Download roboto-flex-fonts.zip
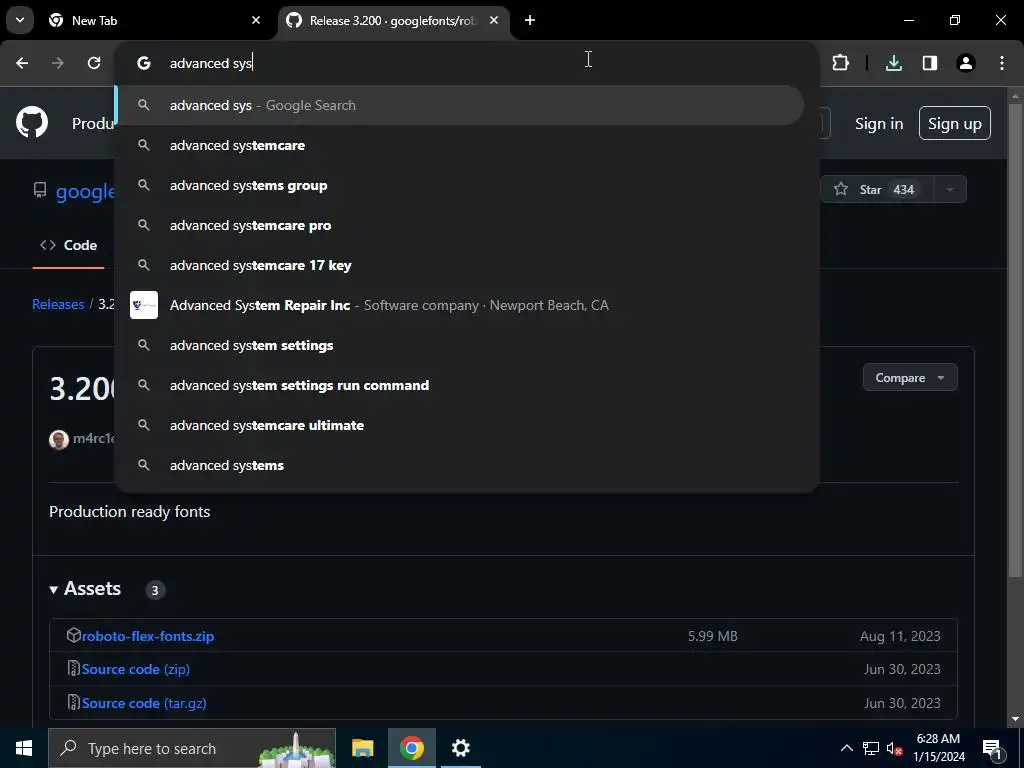 pos(148,636)
